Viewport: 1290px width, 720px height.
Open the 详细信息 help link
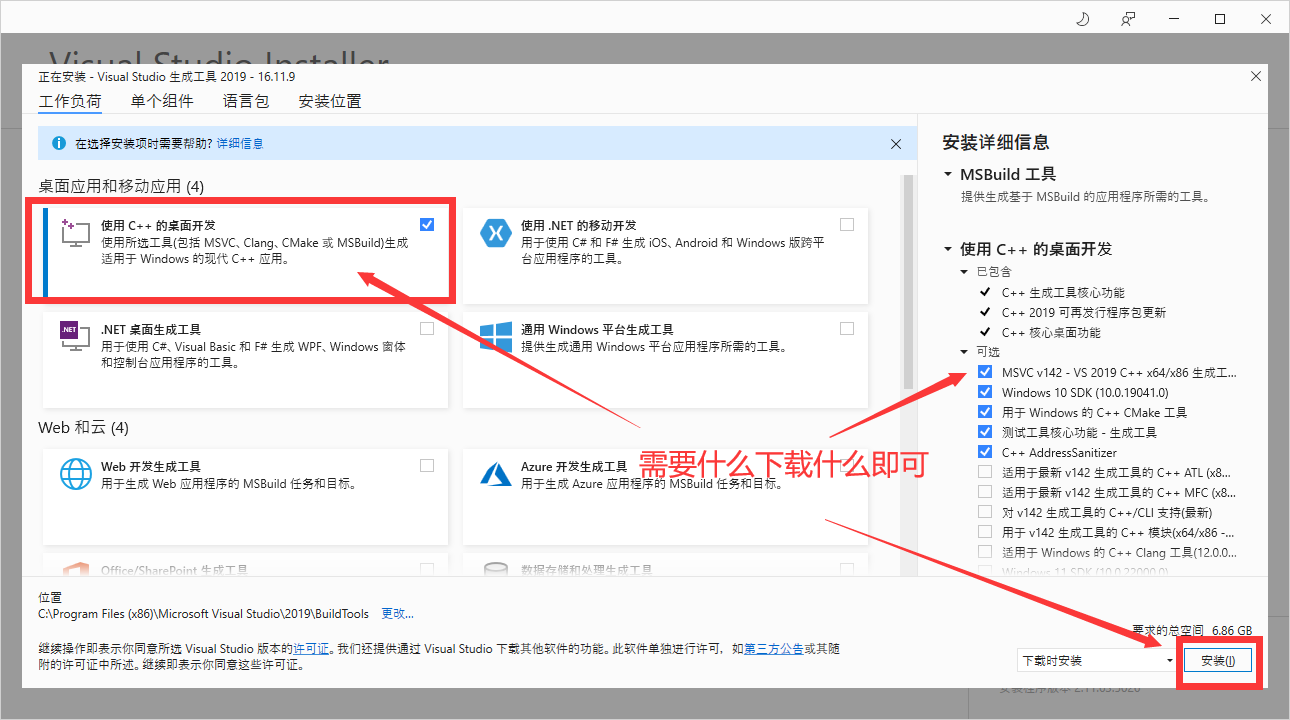240,144
